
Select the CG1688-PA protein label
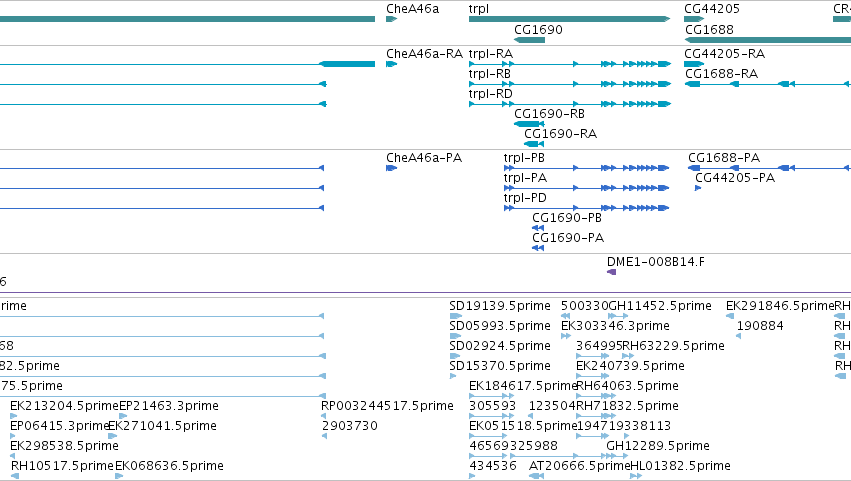click(724, 158)
